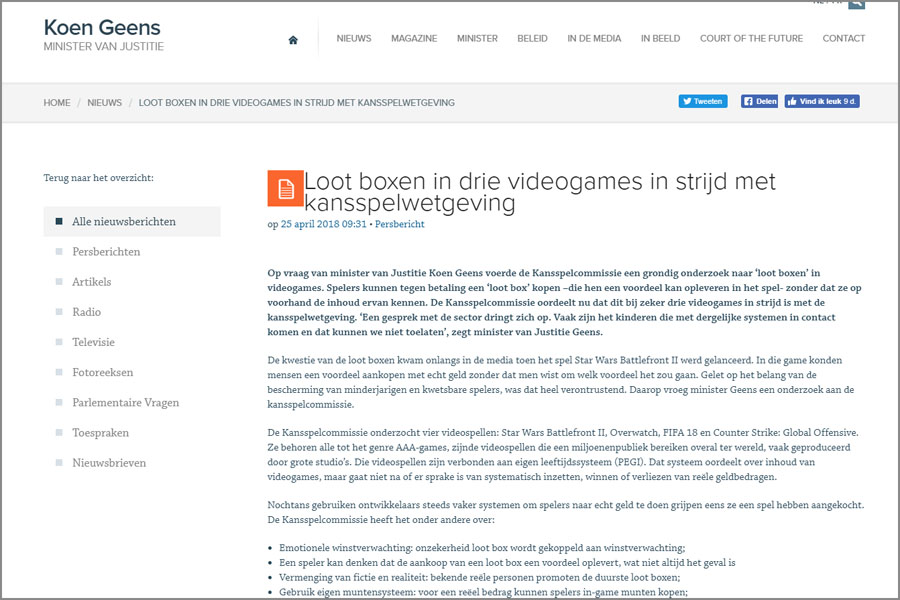Open the BELEID menu item
The width and height of the screenshot is (900, 600).
point(532,38)
